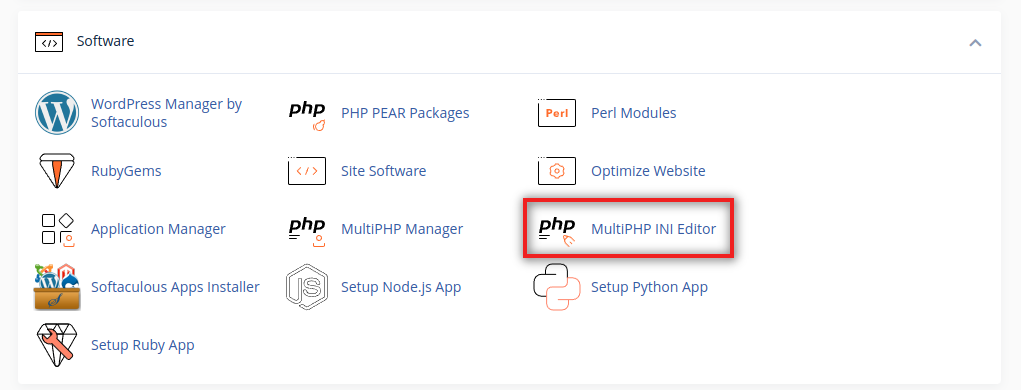Open the Site Software code icon

tap(307, 171)
